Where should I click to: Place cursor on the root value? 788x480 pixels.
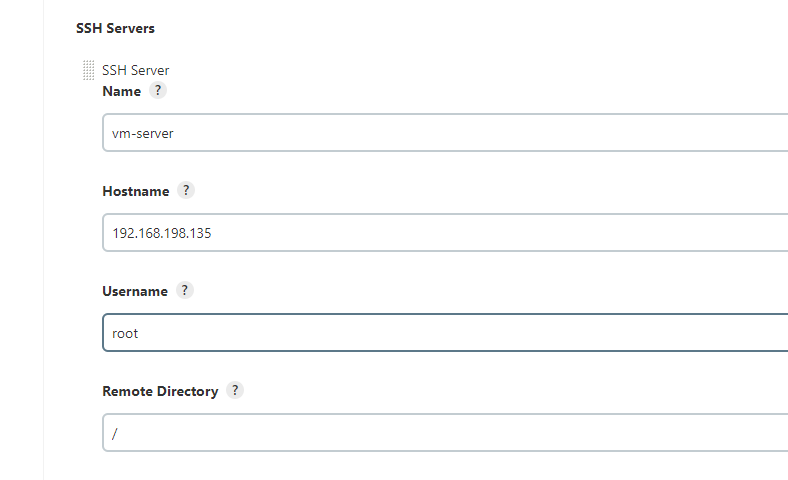(125, 334)
